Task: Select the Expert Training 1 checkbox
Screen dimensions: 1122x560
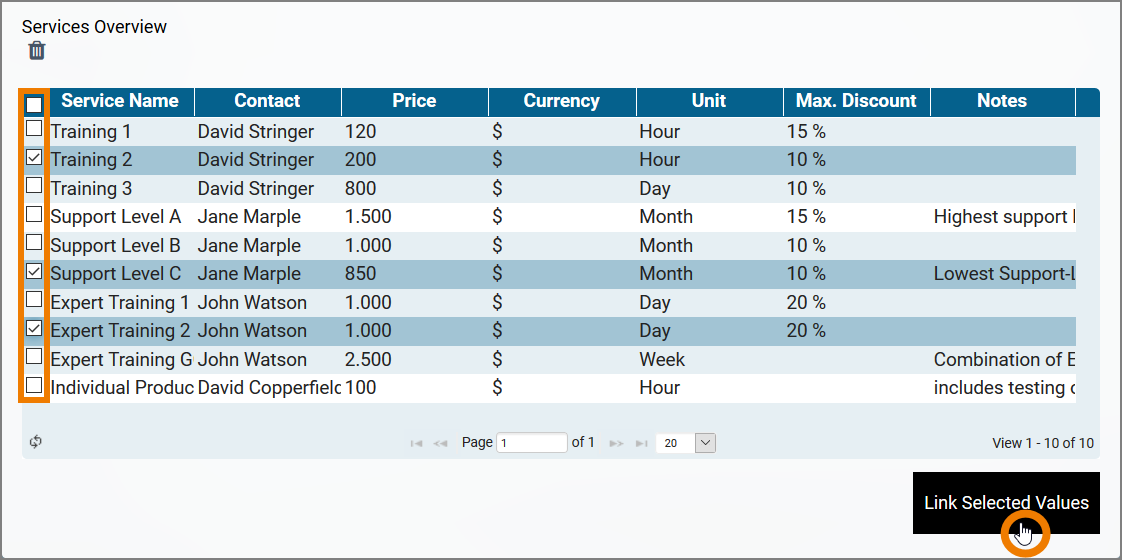Action: pyautogui.click(x=34, y=300)
